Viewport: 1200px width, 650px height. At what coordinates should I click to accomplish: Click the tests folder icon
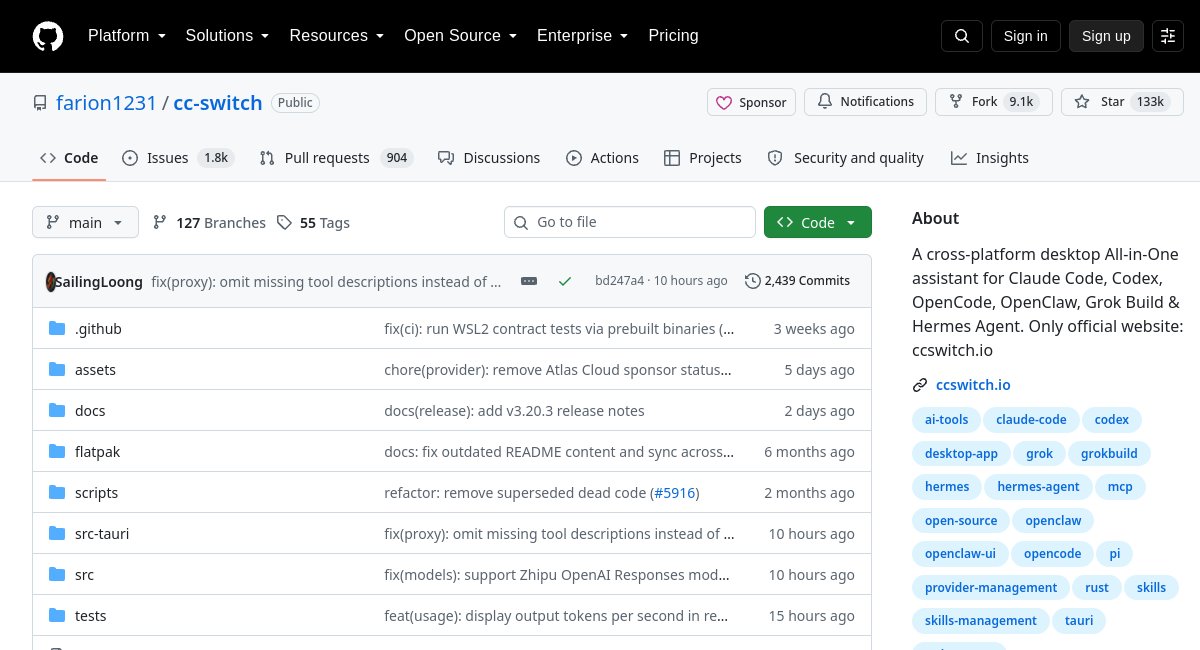pyautogui.click(x=57, y=616)
